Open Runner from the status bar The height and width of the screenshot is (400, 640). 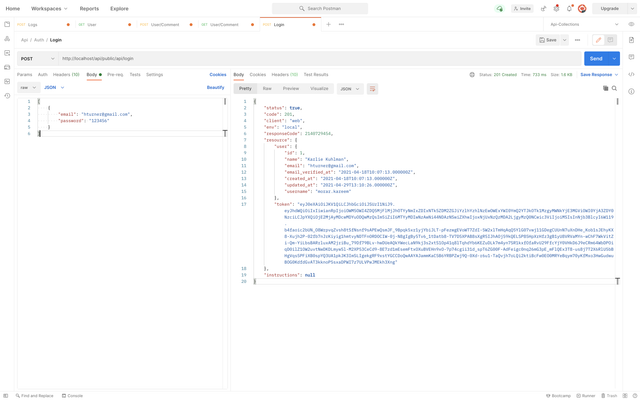click(586, 396)
